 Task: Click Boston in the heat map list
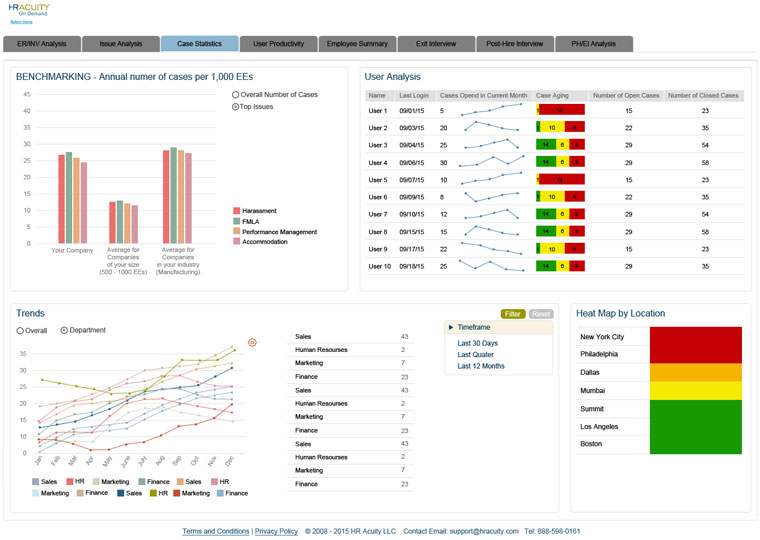coord(591,444)
